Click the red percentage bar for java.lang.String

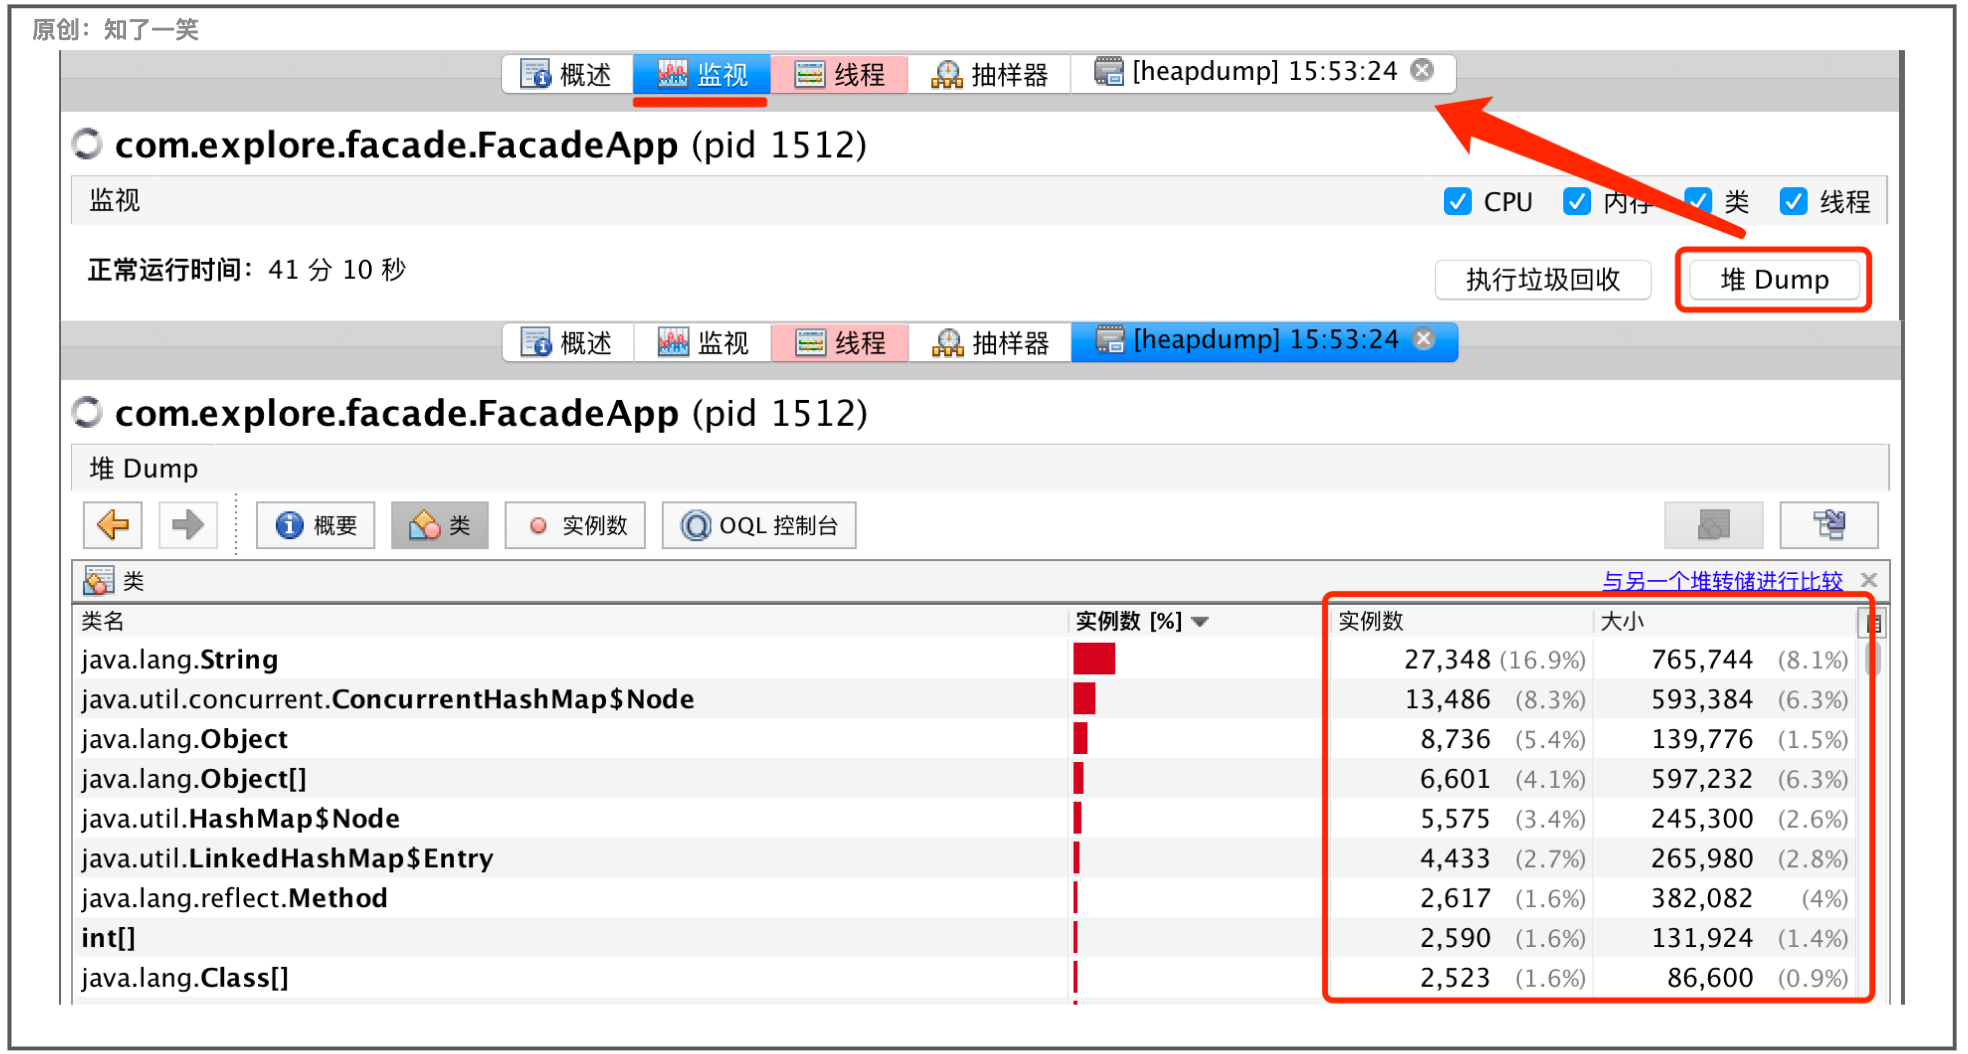(x=1094, y=659)
